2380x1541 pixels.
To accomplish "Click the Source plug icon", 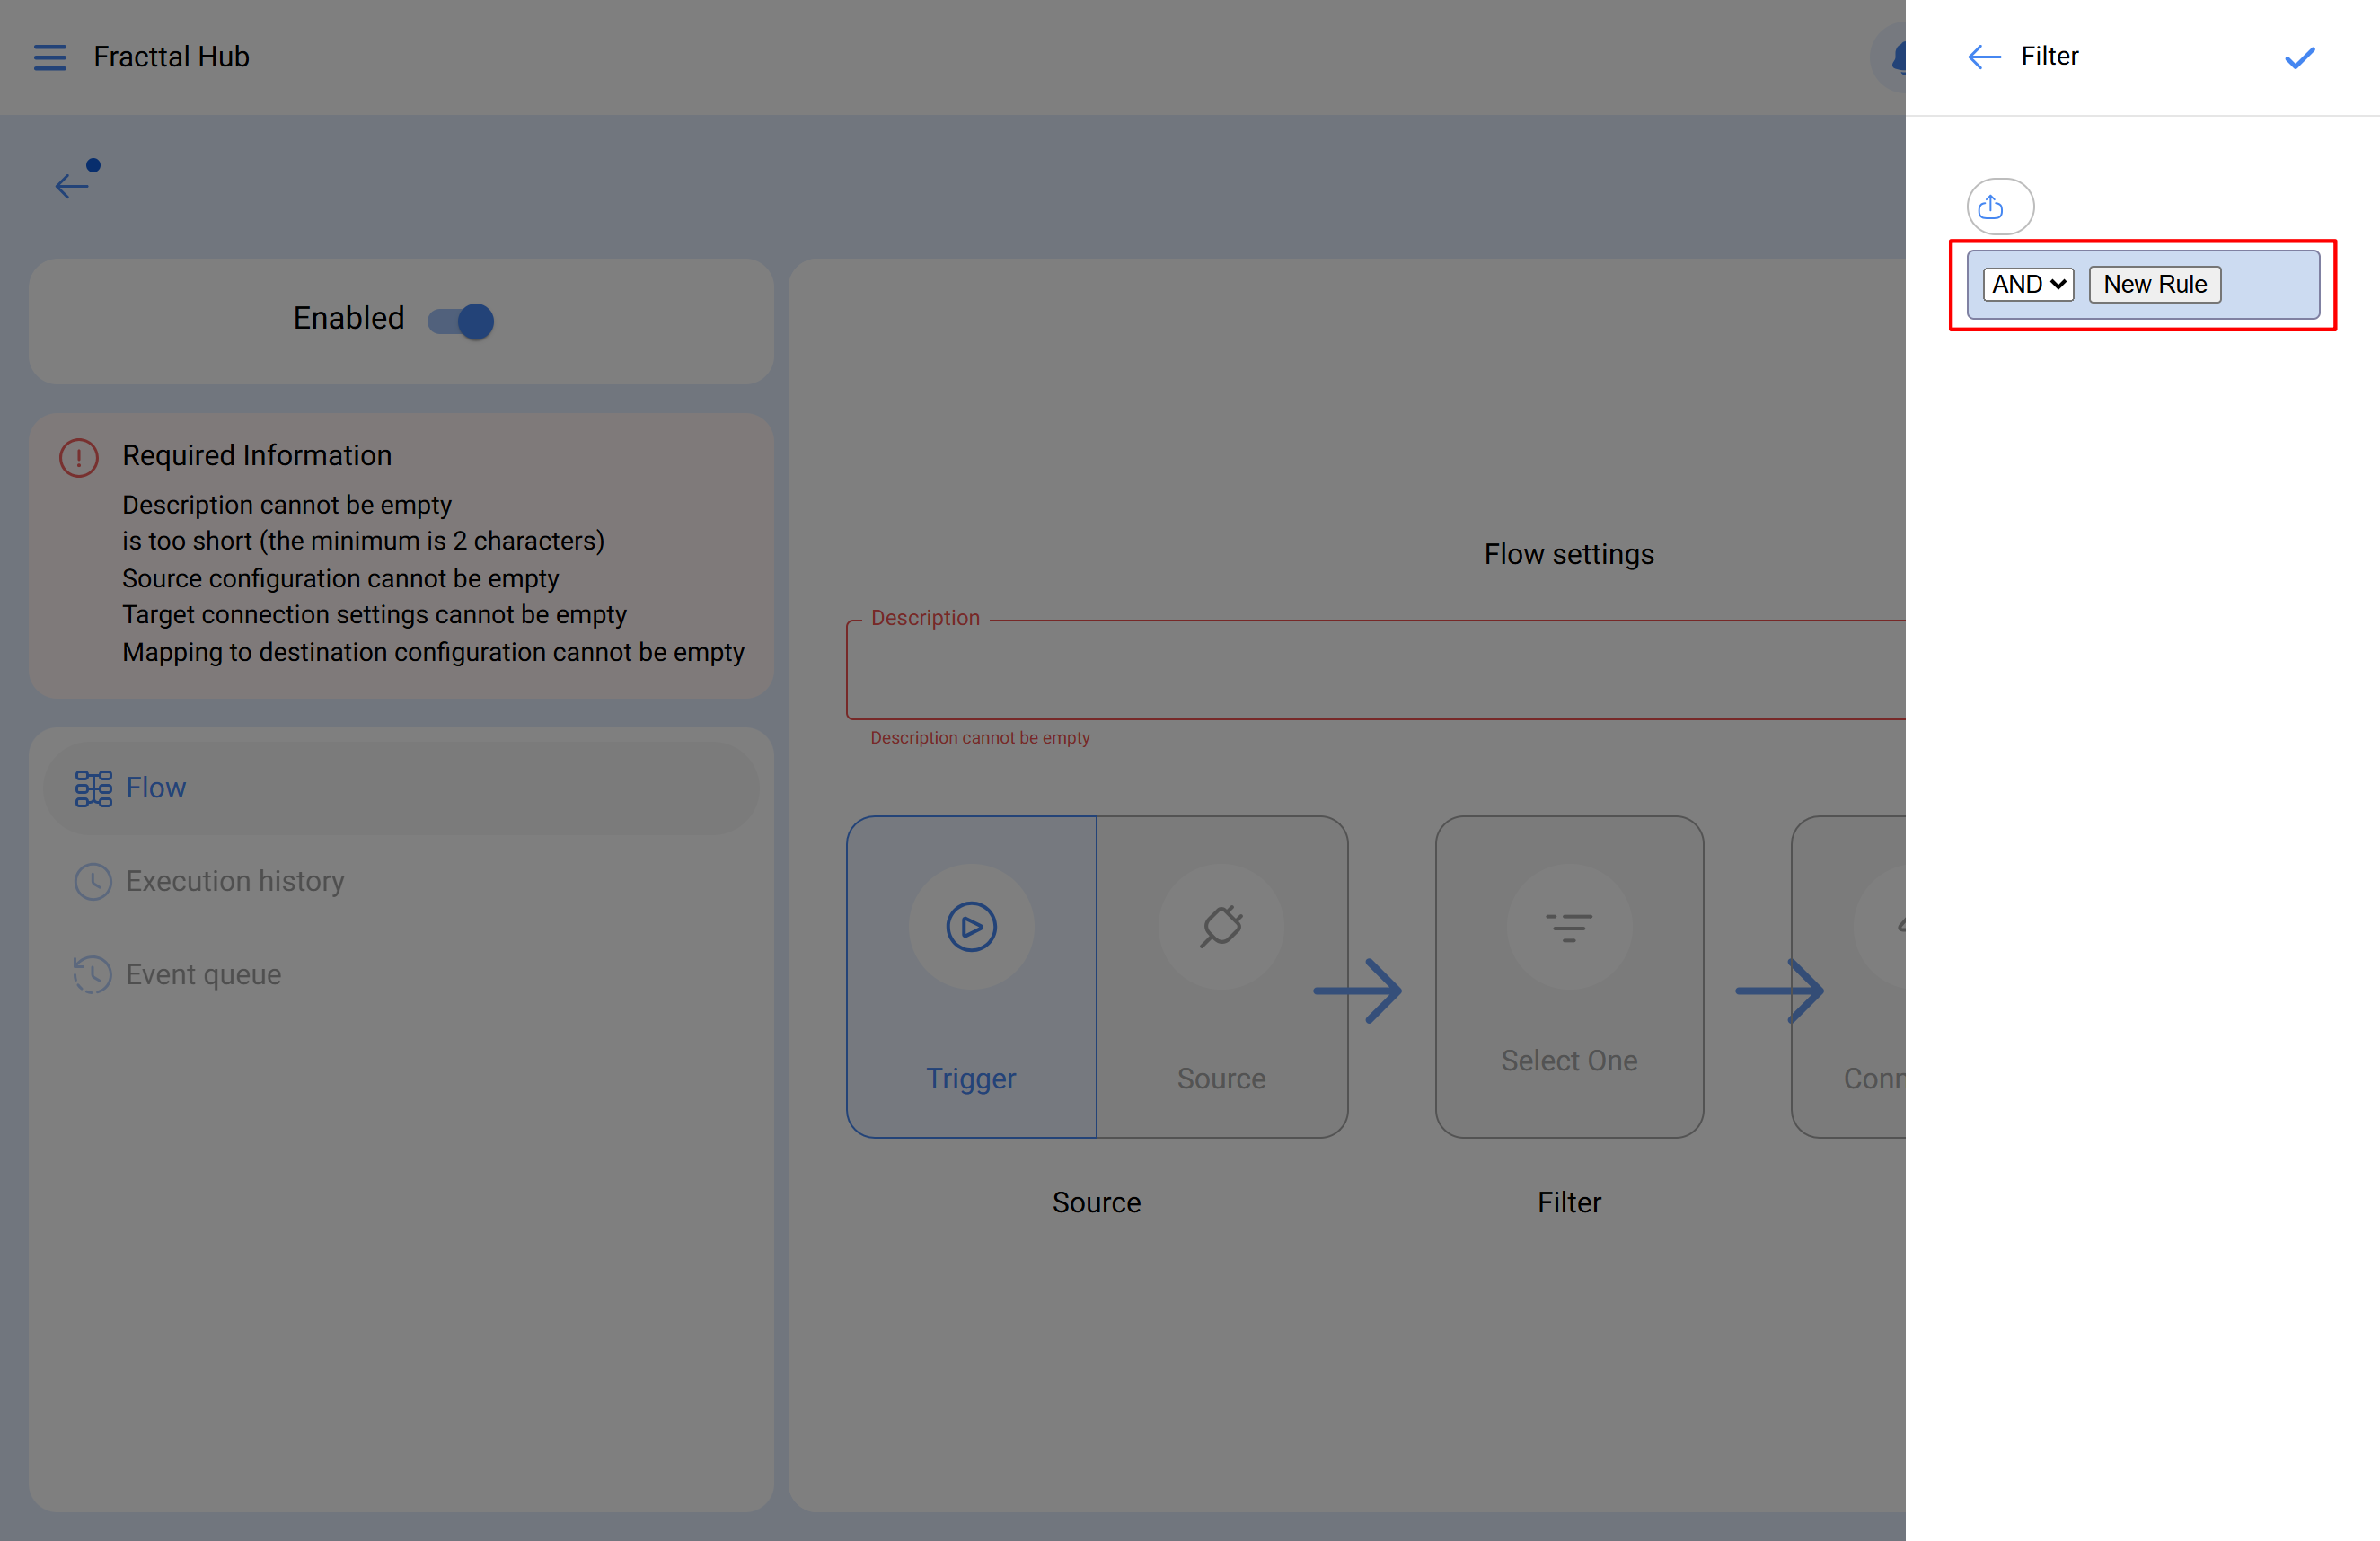I will tap(1221, 927).
